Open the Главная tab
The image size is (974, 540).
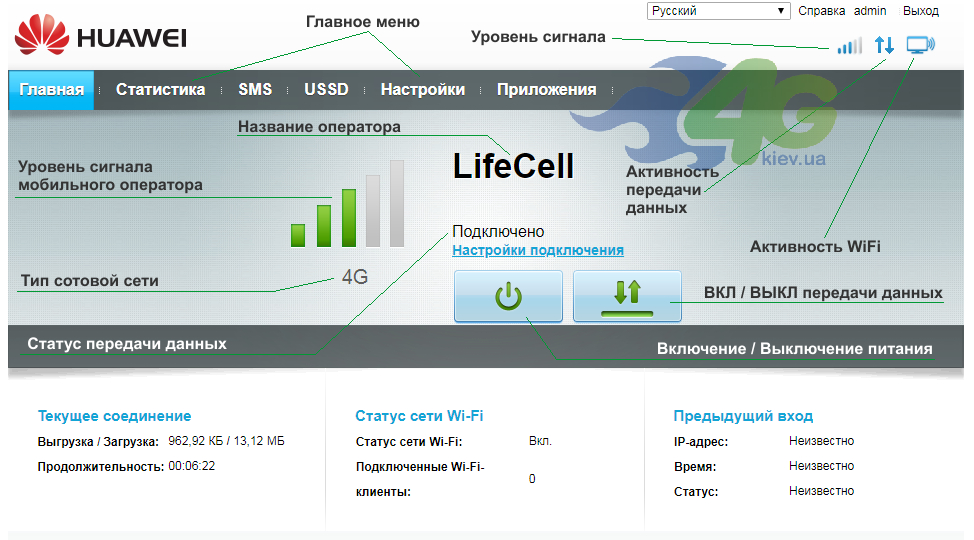pos(51,90)
